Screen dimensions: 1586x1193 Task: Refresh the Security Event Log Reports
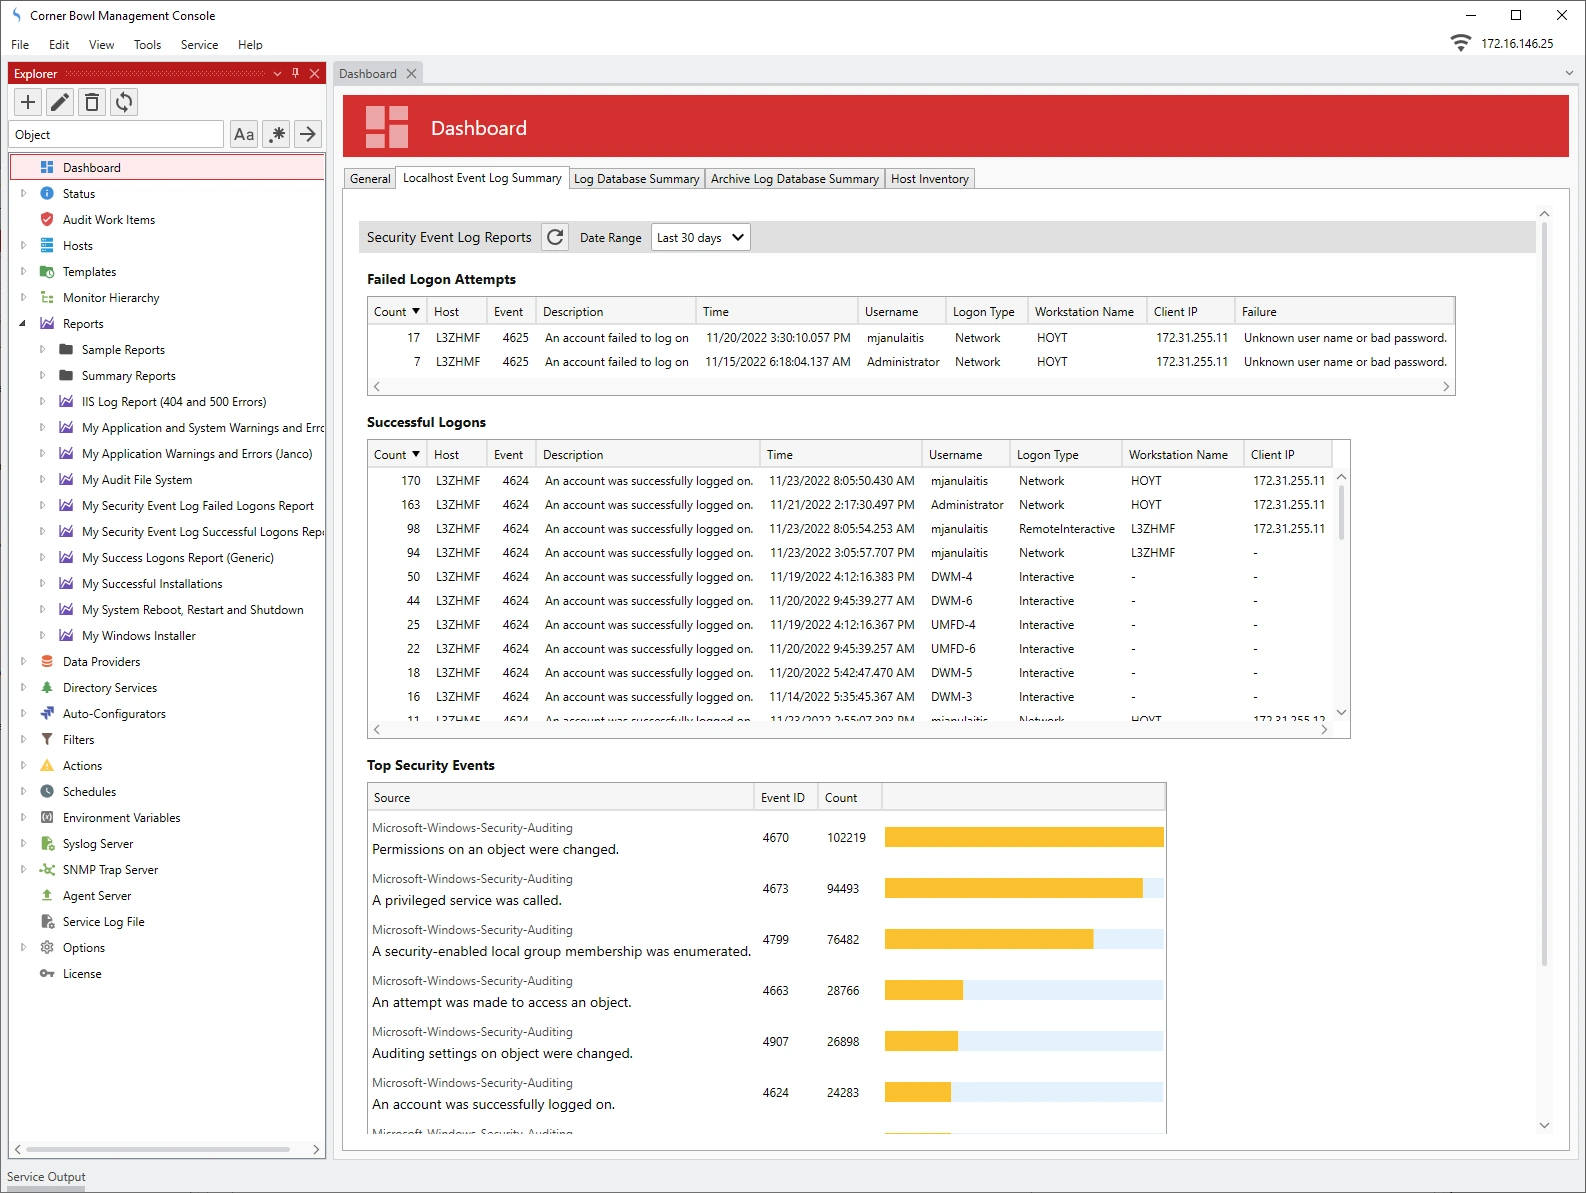[x=555, y=237]
